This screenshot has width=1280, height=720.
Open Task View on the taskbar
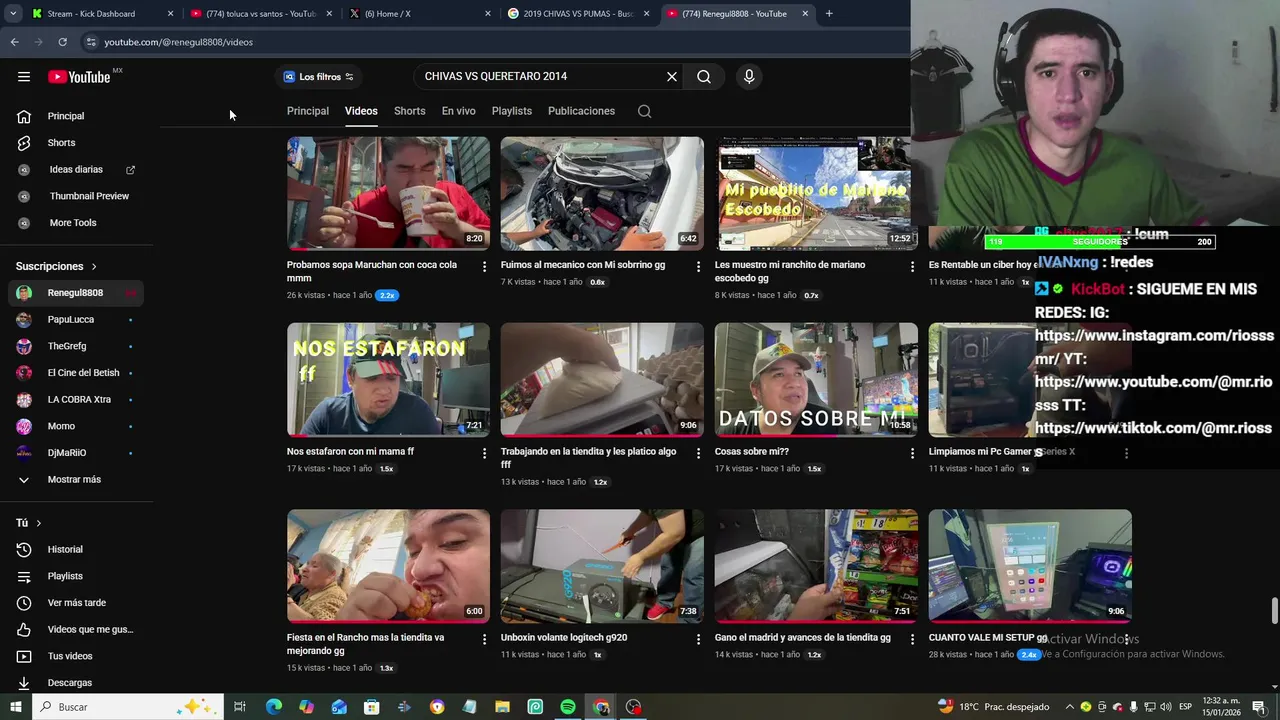240,707
